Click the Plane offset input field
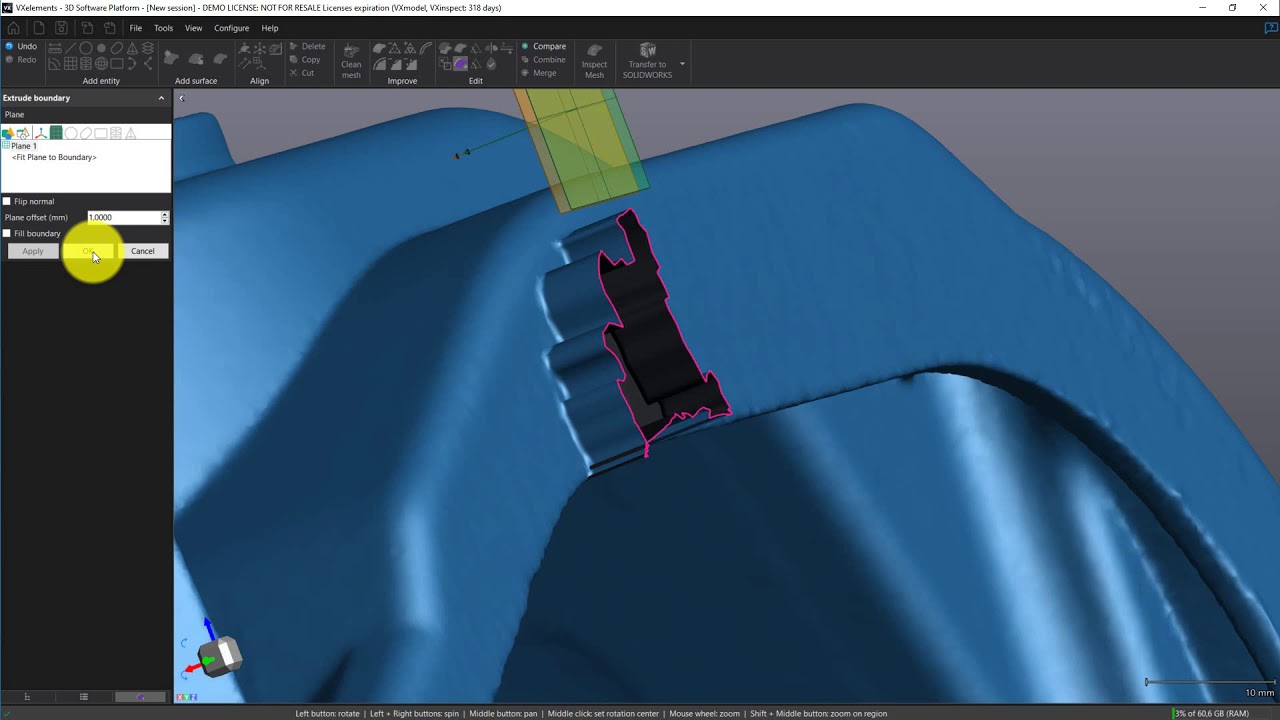1280x720 pixels. coord(123,217)
